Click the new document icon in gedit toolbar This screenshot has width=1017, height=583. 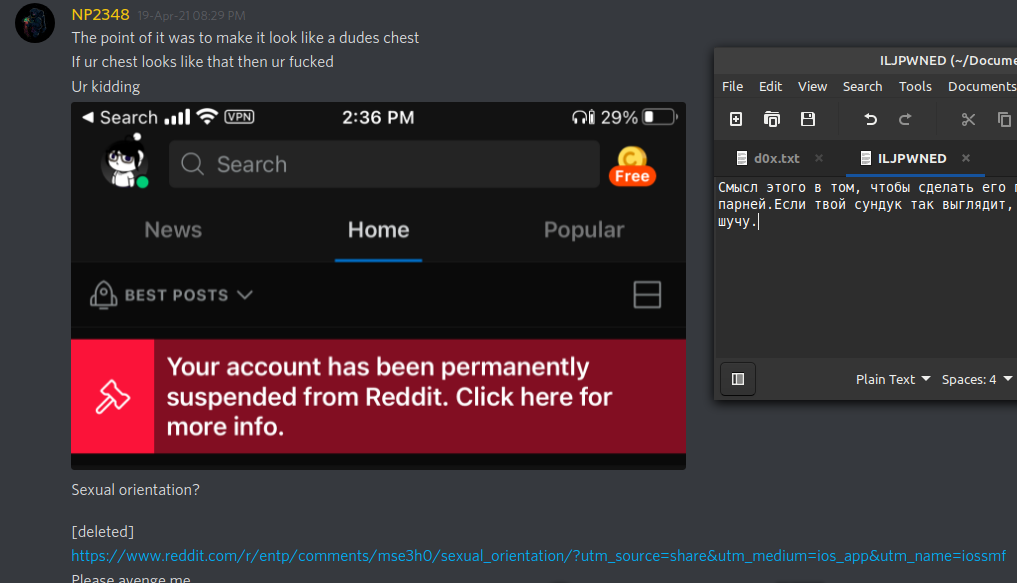pos(736,119)
